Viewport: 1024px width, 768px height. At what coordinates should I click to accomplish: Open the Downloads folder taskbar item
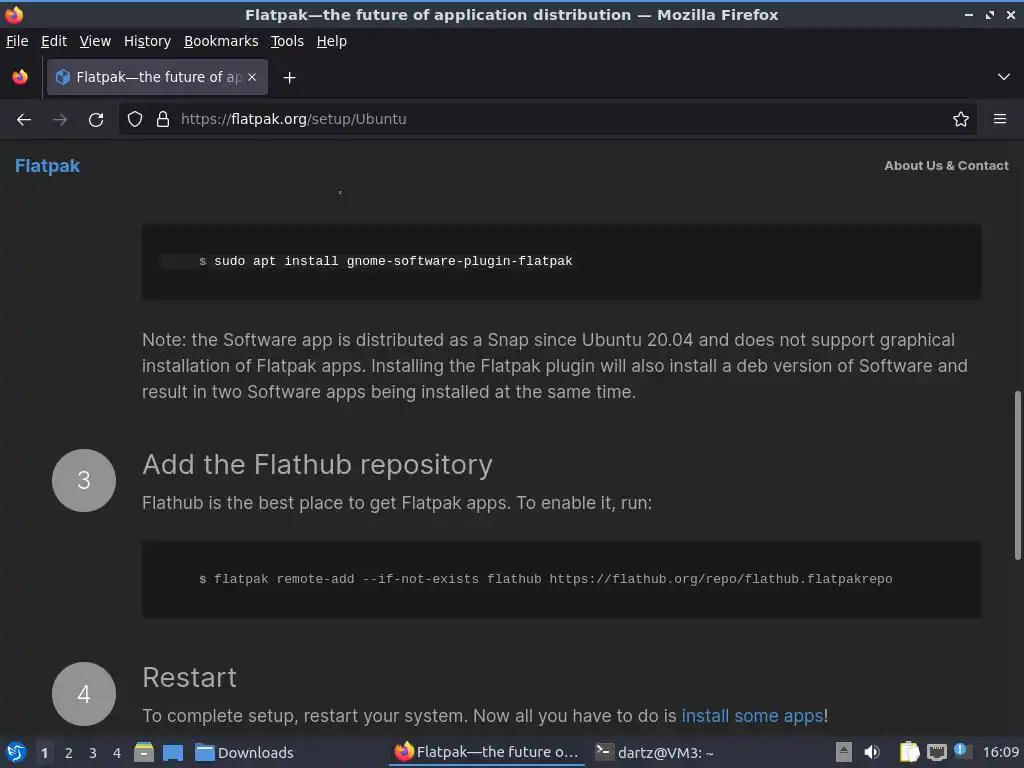click(x=245, y=752)
